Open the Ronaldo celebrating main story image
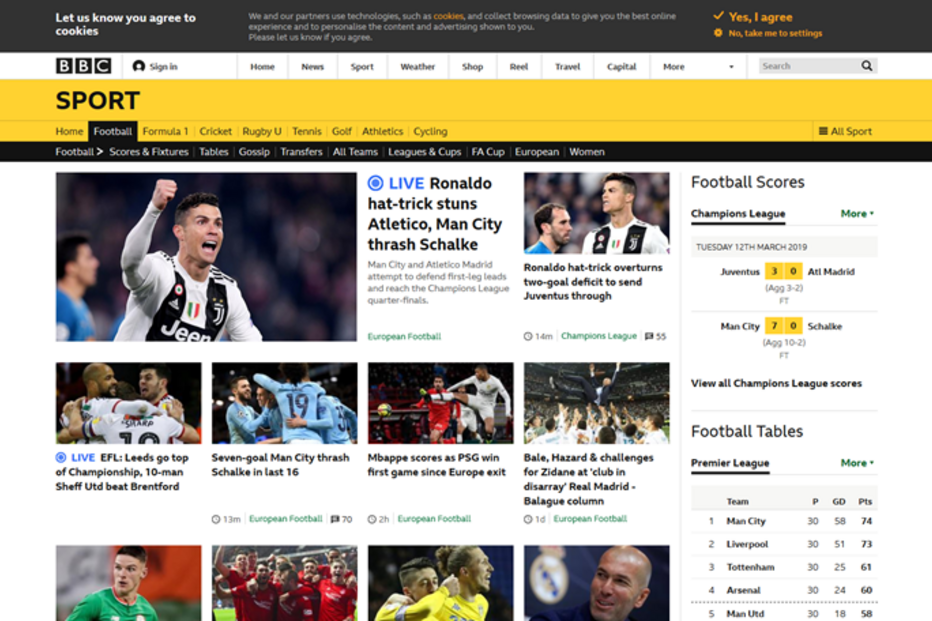 point(206,257)
